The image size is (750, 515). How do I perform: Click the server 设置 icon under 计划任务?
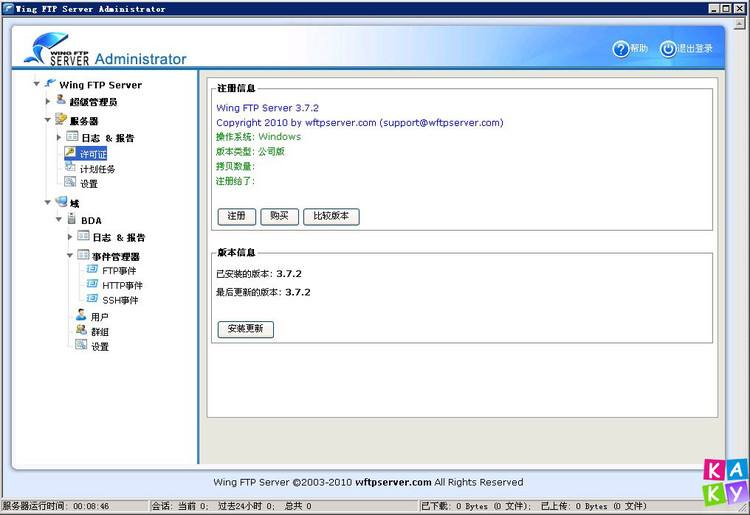70,182
